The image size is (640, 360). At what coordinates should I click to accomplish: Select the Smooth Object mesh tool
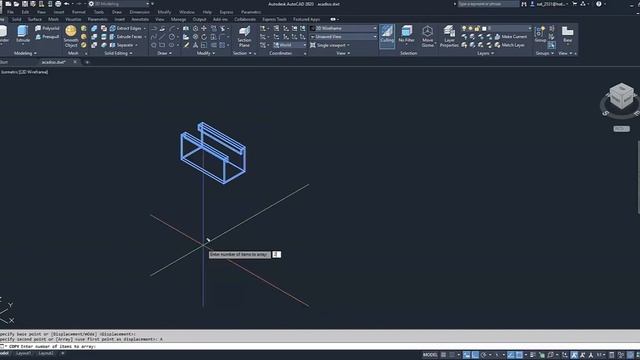tap(71, 37)
